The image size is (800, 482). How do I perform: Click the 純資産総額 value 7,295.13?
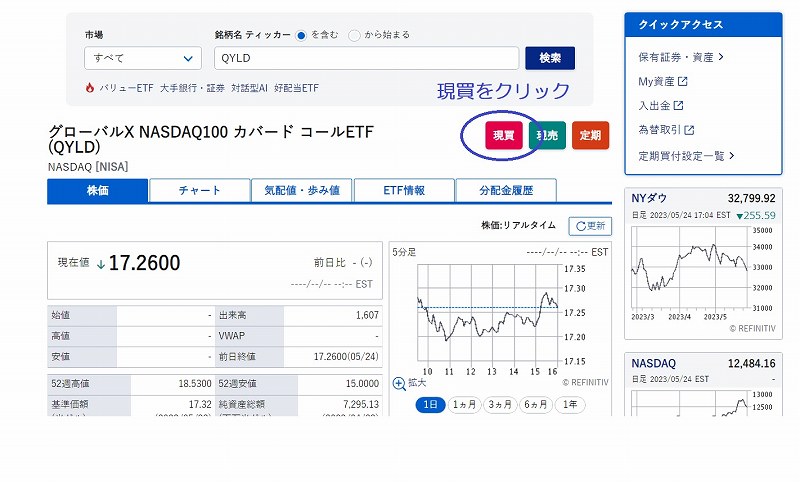361,404
